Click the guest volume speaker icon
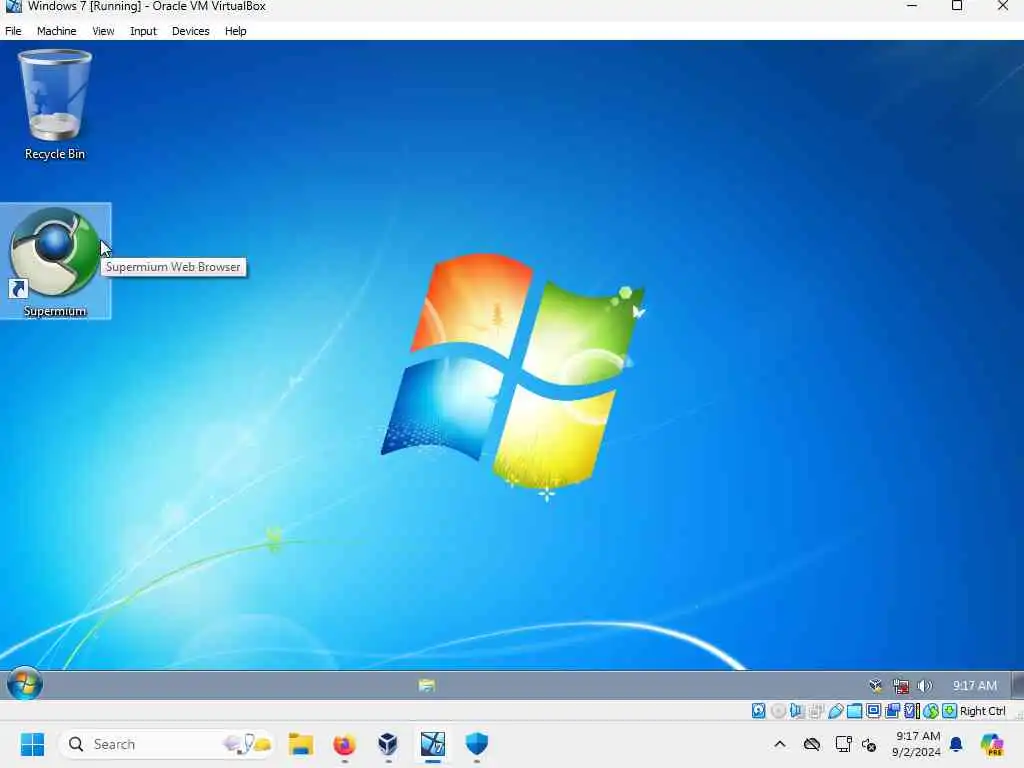The height and width of the screenshot is (768, 1024). (x=924, y=686)
